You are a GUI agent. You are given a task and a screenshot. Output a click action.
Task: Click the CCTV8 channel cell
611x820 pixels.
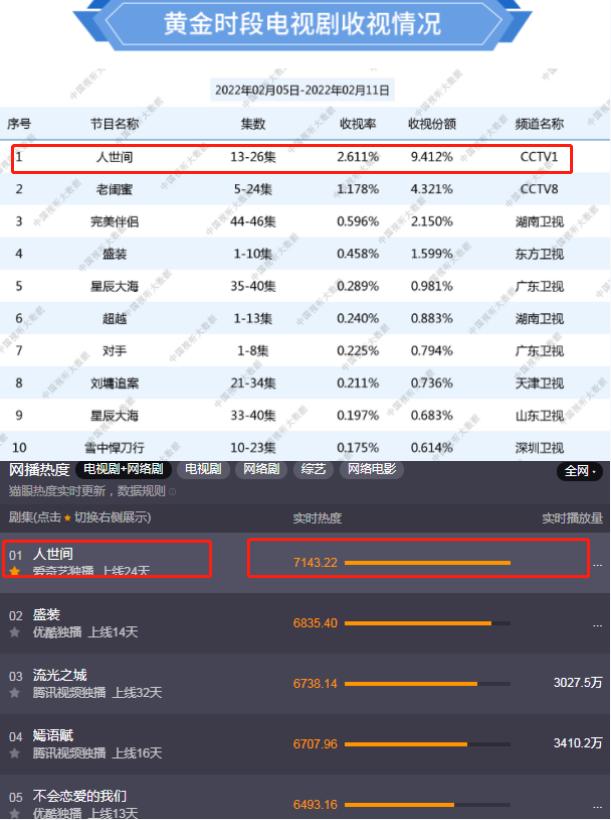click(x=539, y=189)
